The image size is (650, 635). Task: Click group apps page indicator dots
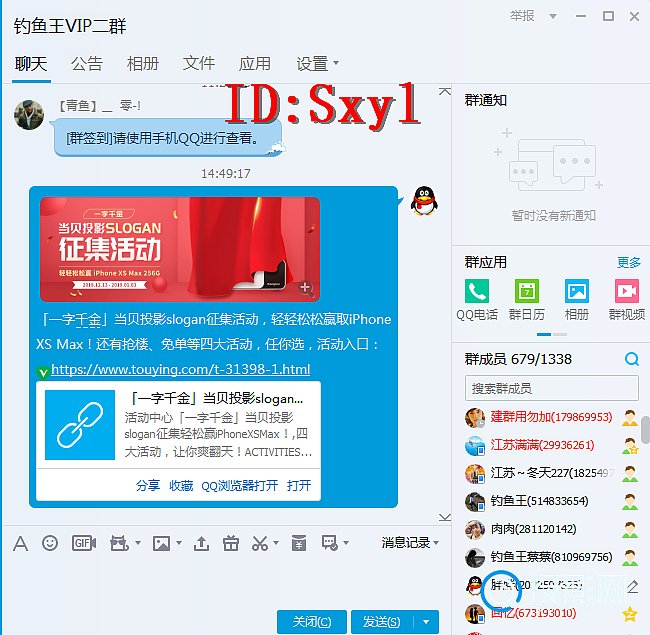[x=552, y=334]
